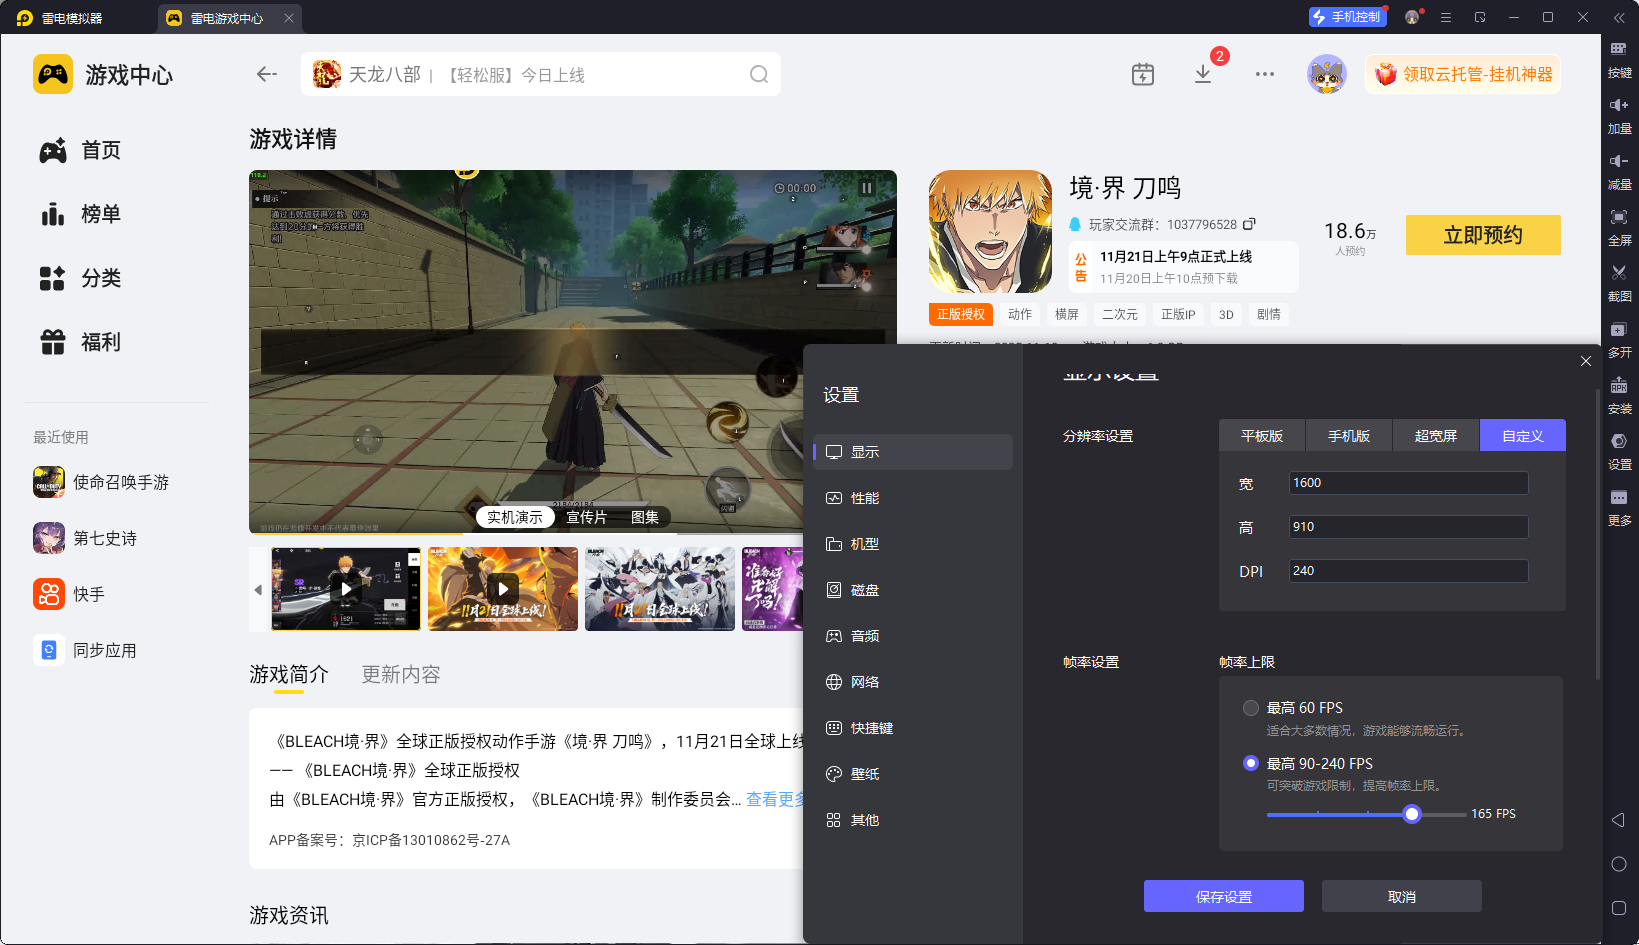Click the calendar check-in icon
The image size is (1639, 945).
(x=1143, y=75)
